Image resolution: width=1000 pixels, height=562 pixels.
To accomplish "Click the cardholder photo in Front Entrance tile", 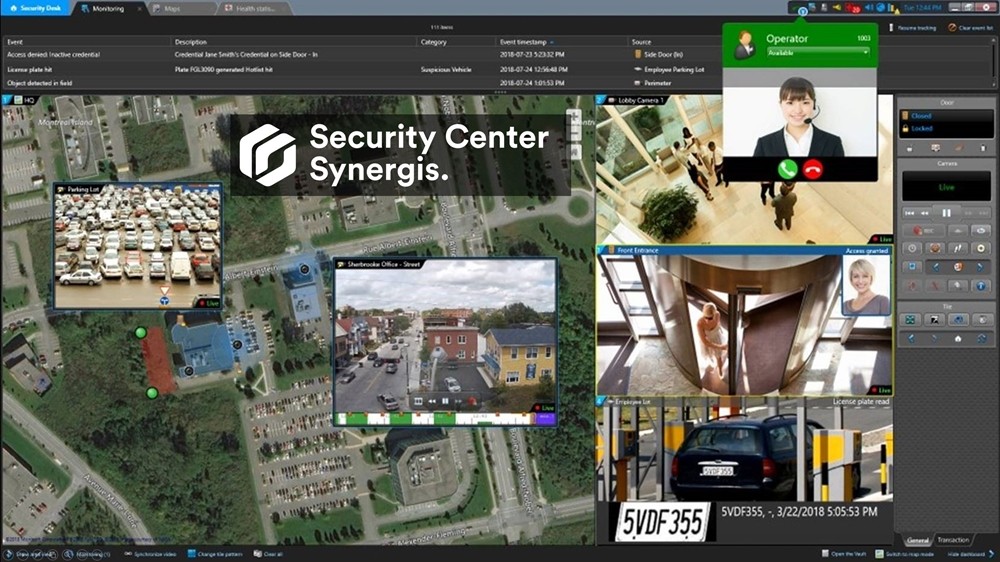I will (x=866, y=285).
